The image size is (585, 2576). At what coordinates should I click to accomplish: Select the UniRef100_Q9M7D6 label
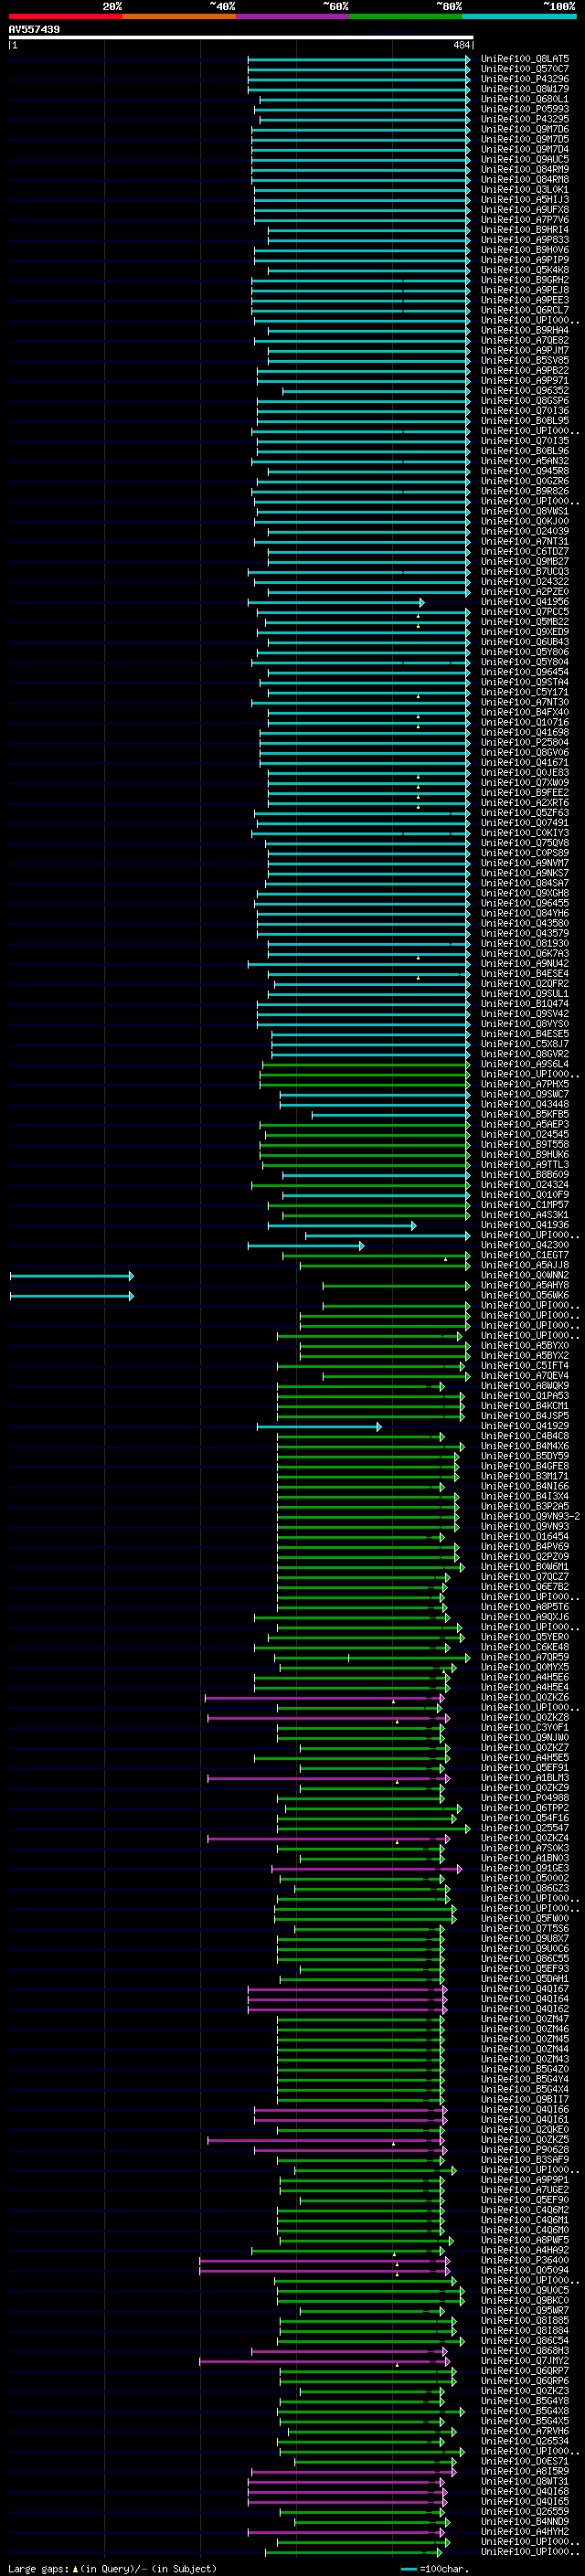click(x=525, y=129)
